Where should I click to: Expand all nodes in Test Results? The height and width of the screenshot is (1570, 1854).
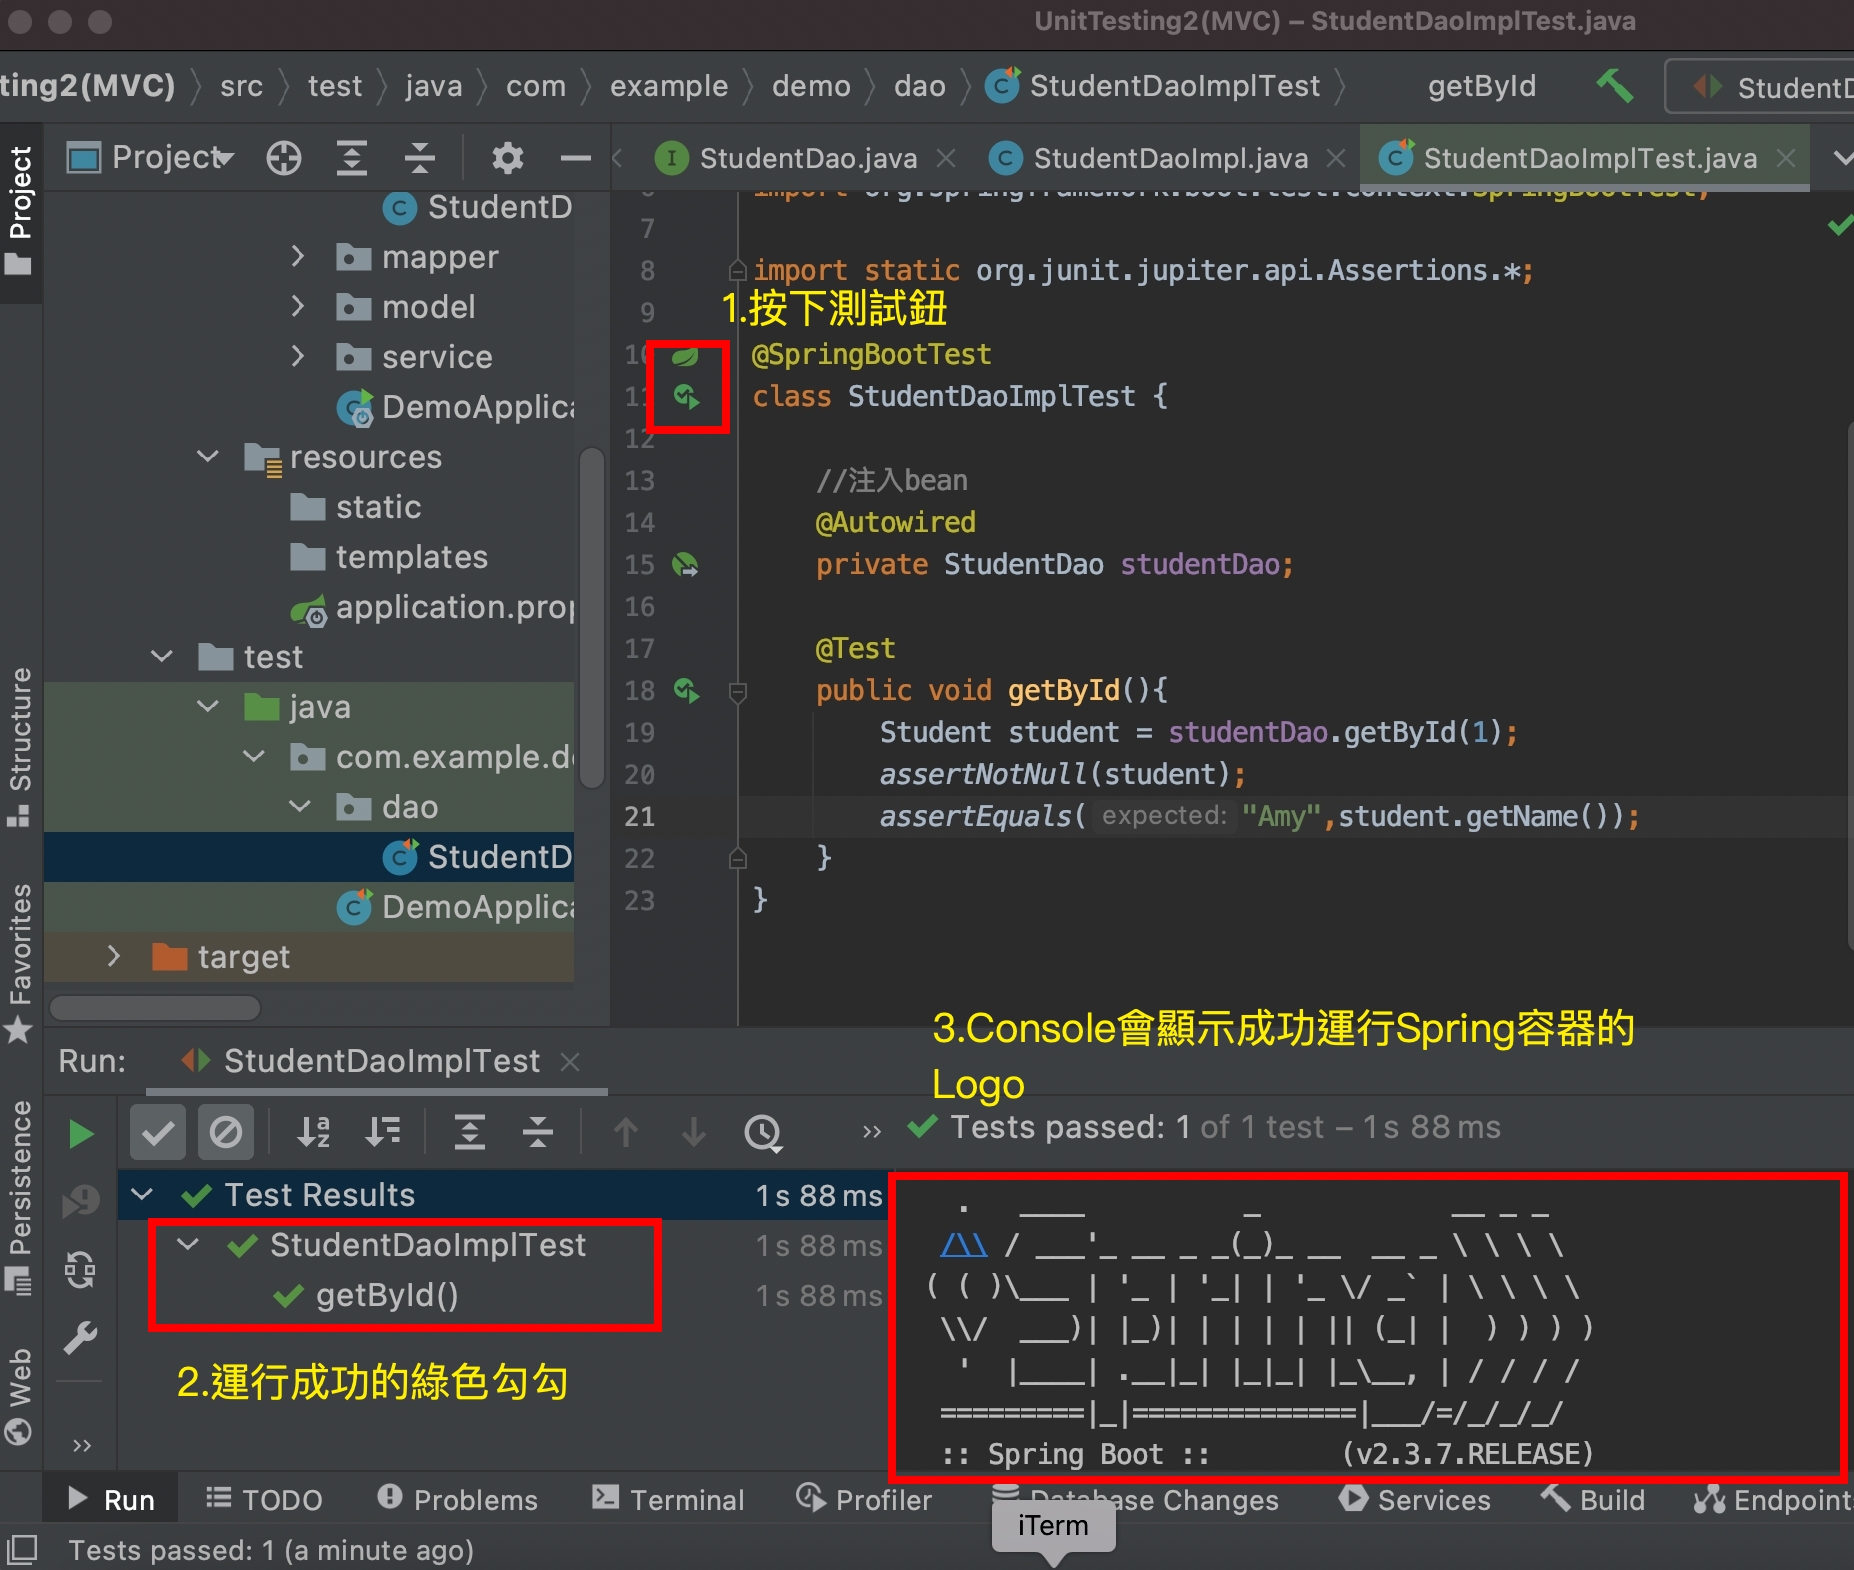(470, 1133)
